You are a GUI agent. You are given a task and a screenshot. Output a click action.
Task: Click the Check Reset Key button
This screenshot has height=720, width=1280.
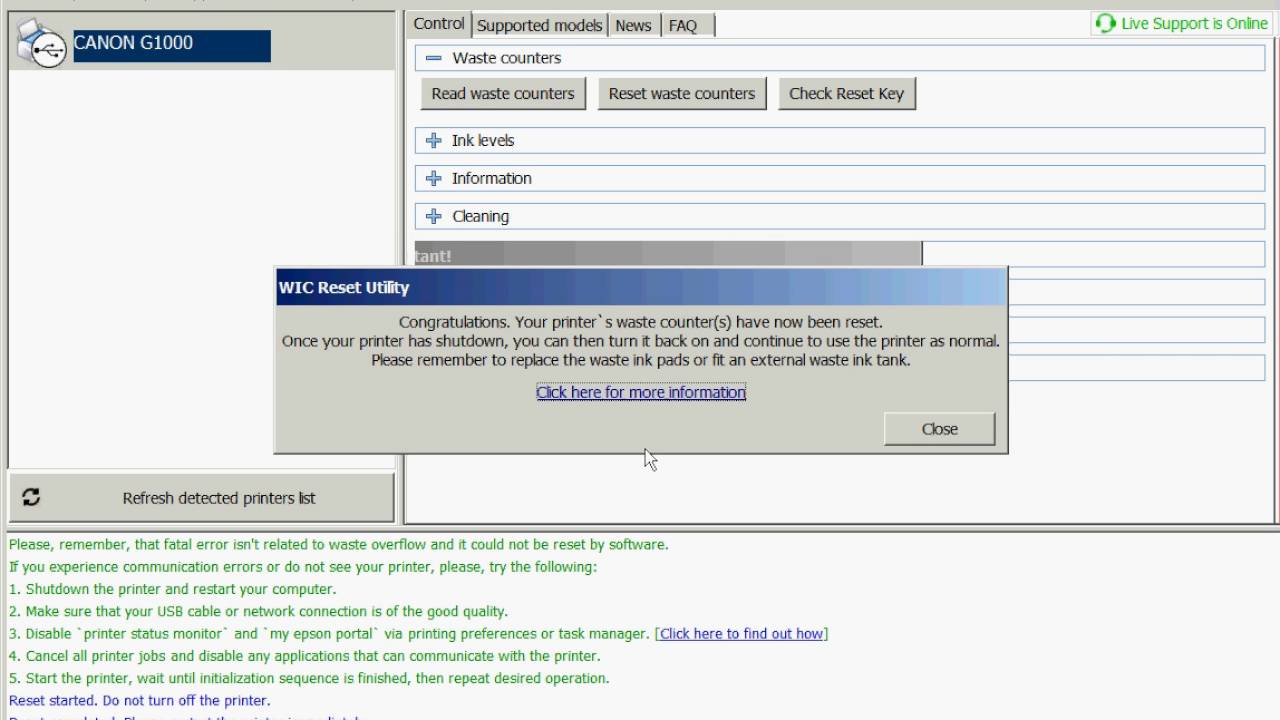846,93
